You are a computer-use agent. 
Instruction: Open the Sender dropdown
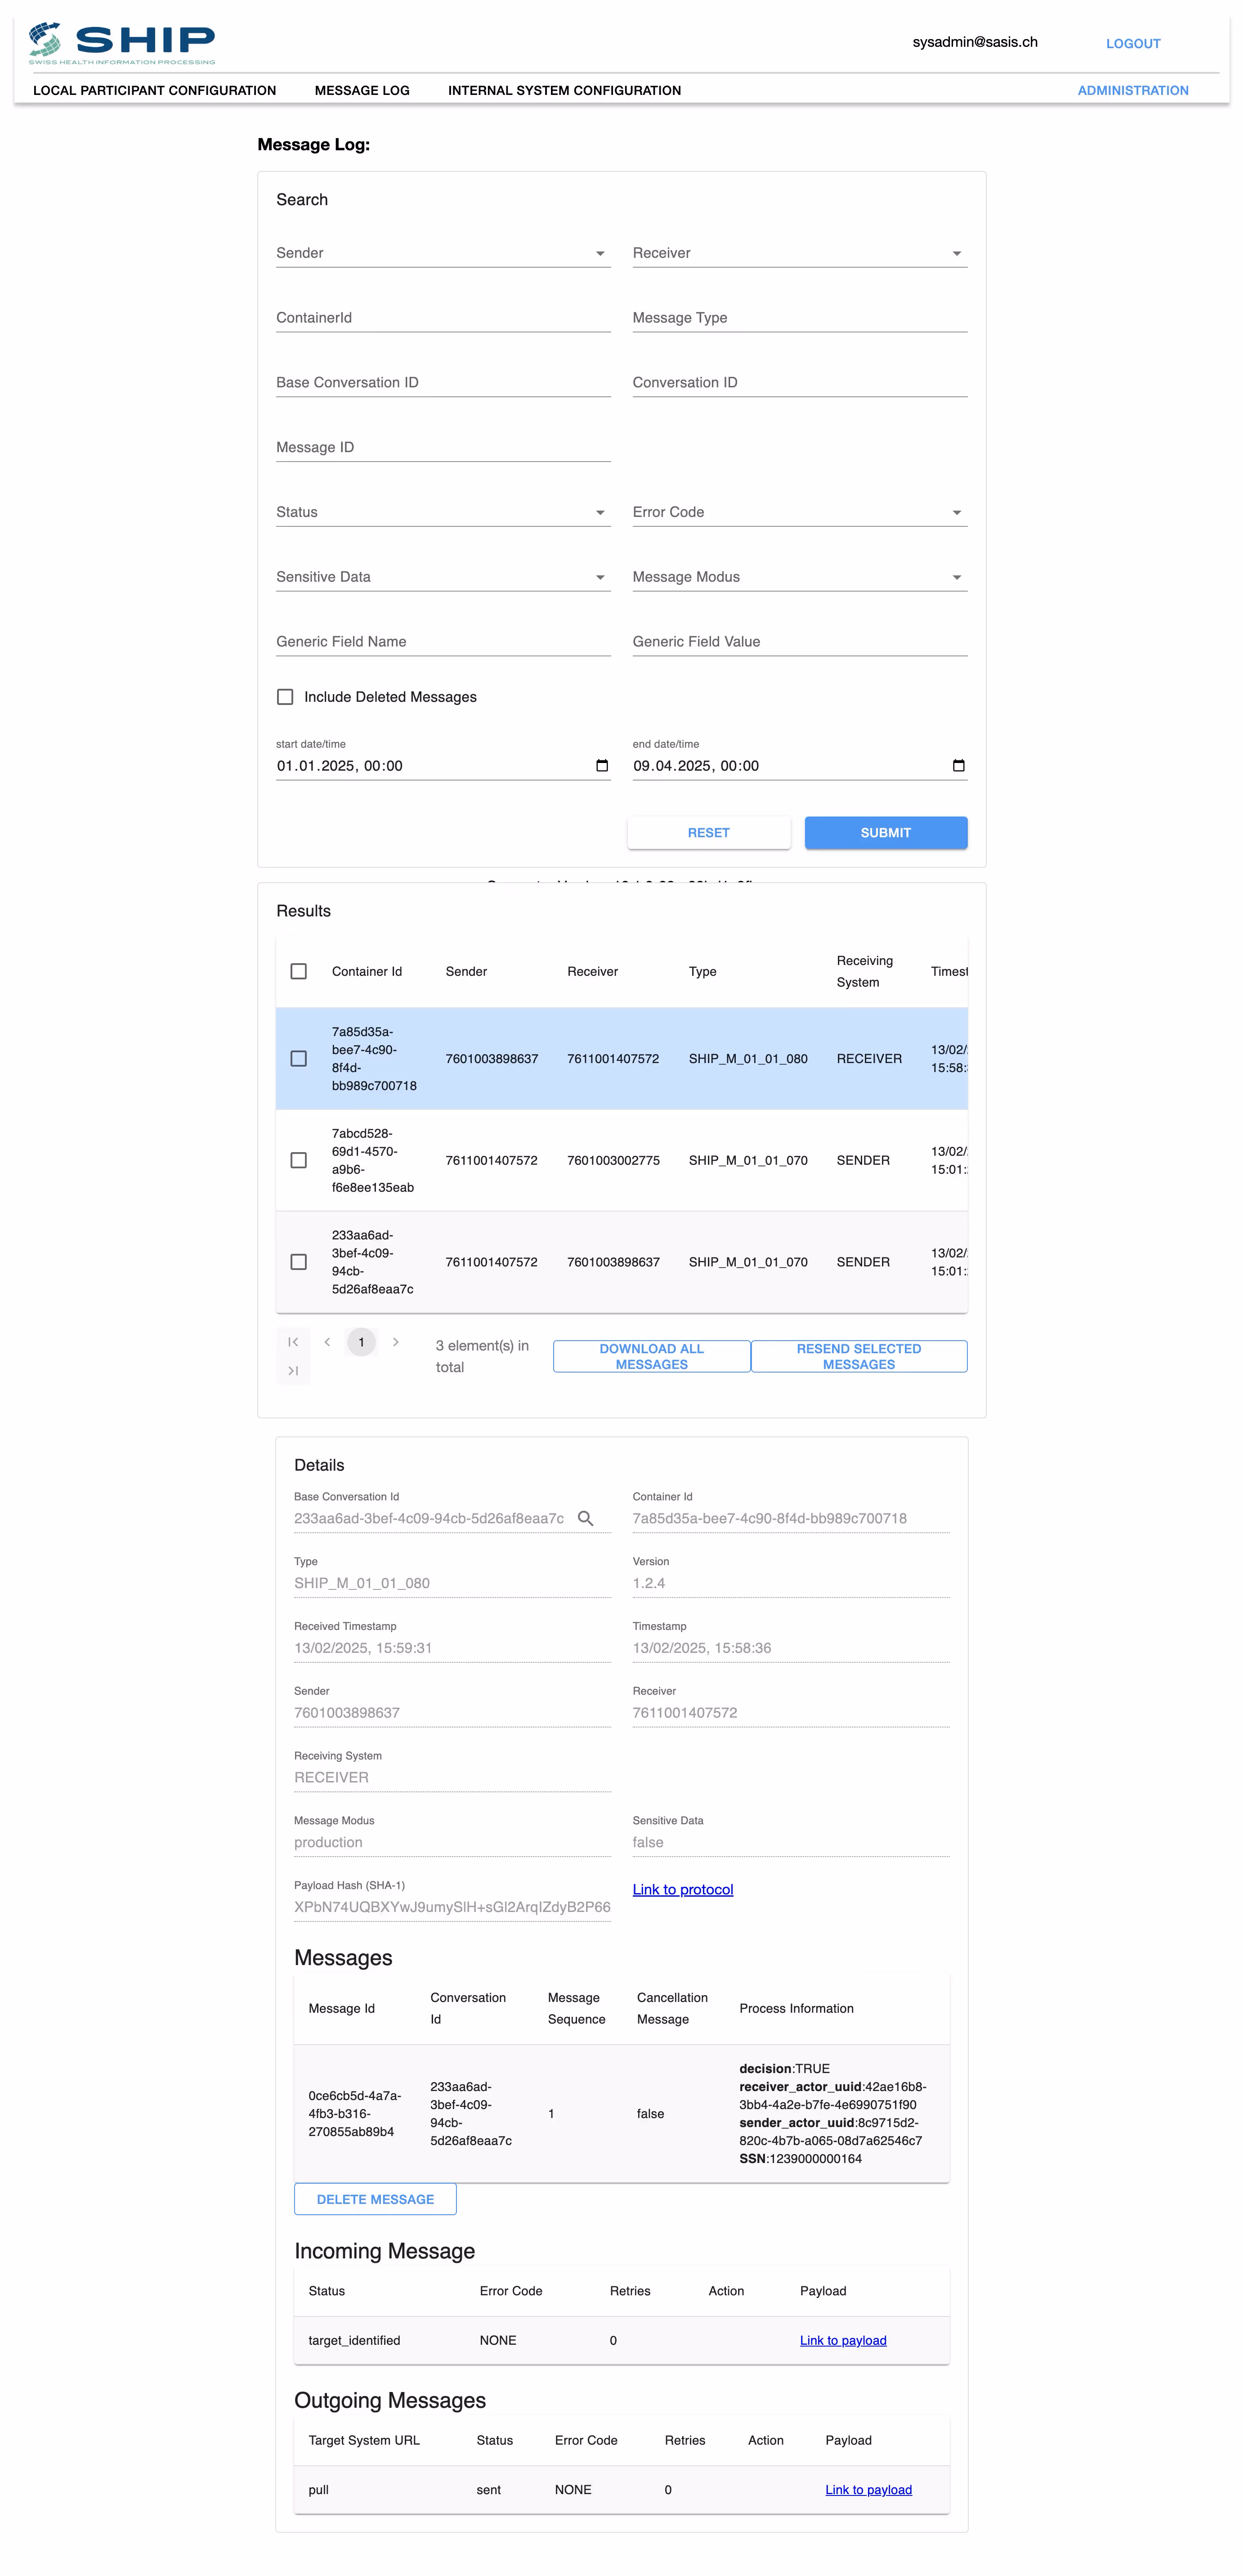pyautogui.click(x=443, y=253)
